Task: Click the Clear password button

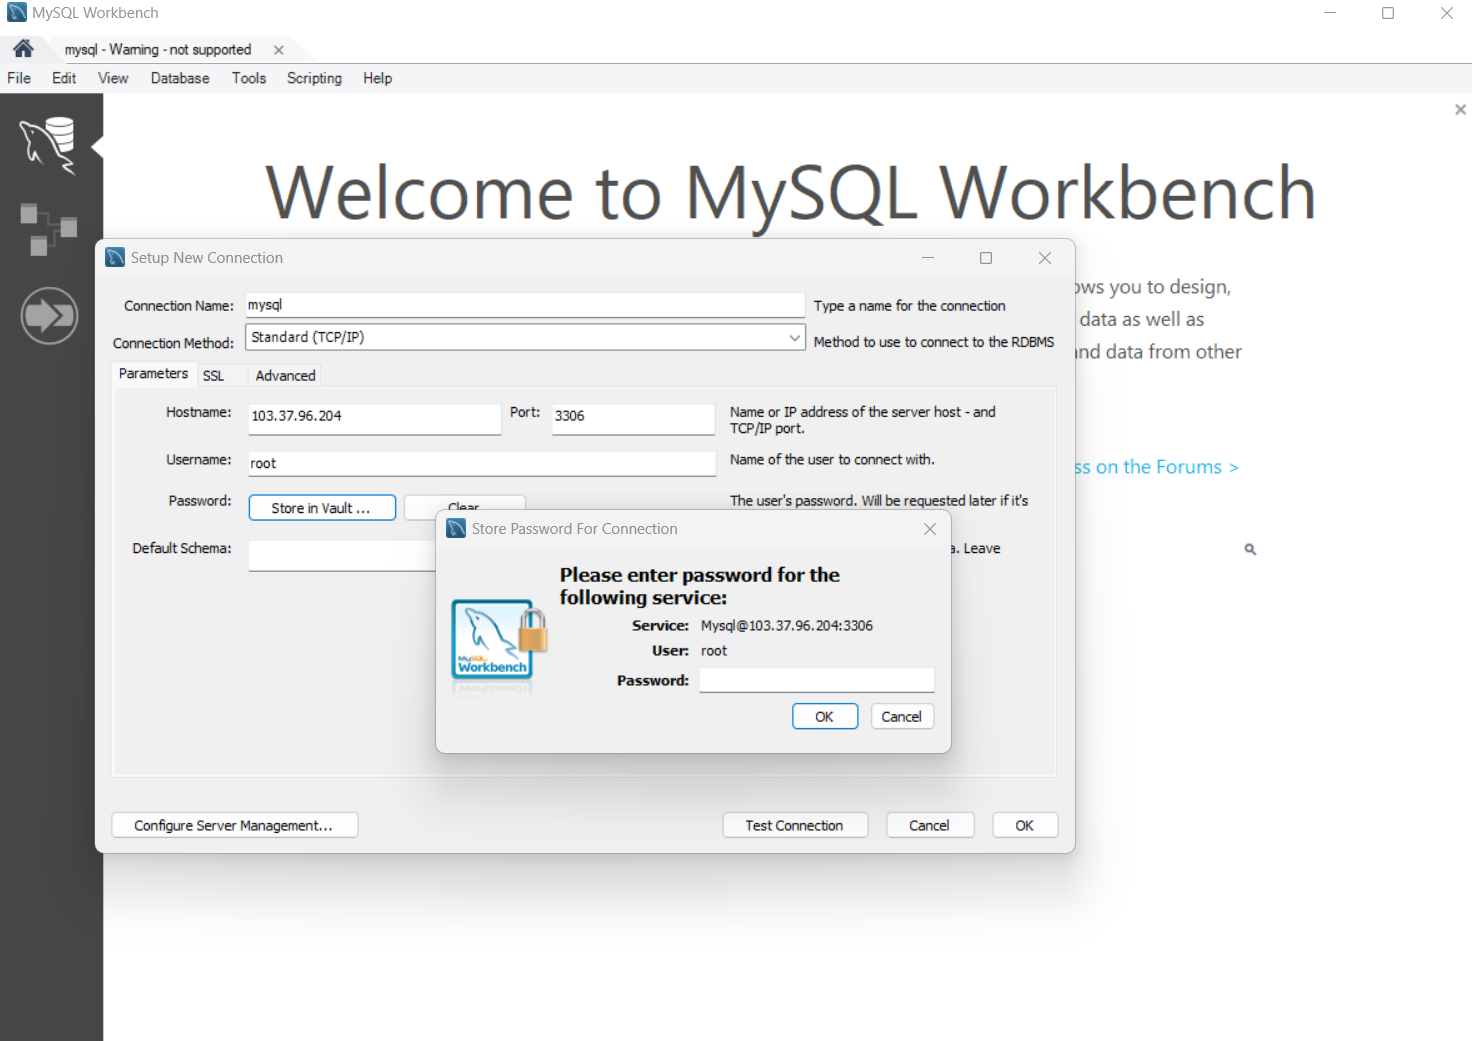Action: point(464,504)
